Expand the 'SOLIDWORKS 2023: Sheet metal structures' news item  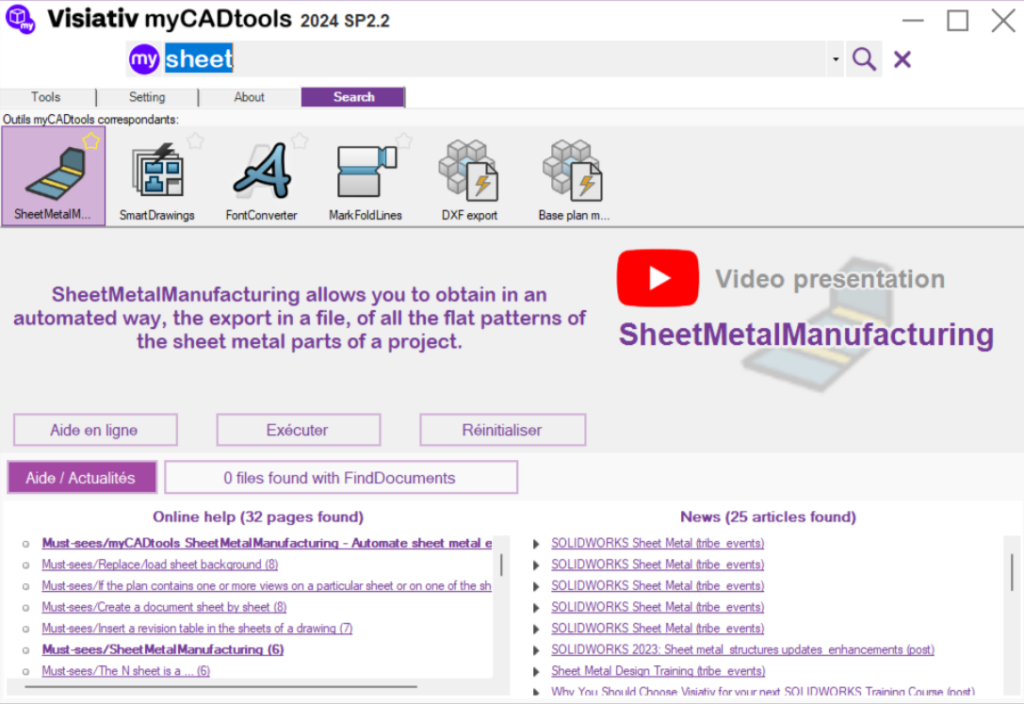pyautogui.click(x=536, y=650)
